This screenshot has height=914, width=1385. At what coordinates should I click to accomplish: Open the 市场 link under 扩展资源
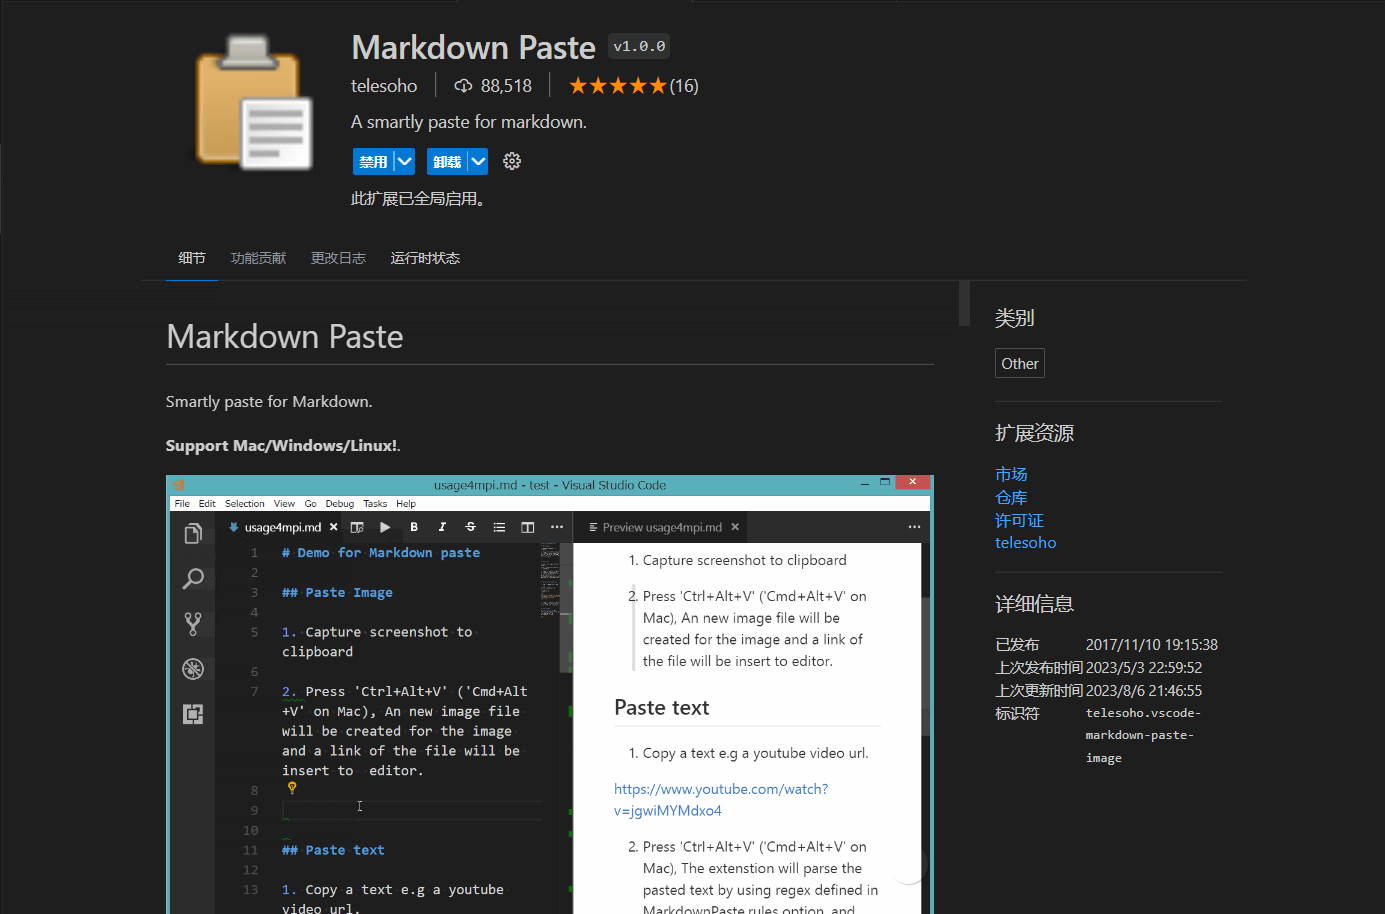[x=1011, y=473]
